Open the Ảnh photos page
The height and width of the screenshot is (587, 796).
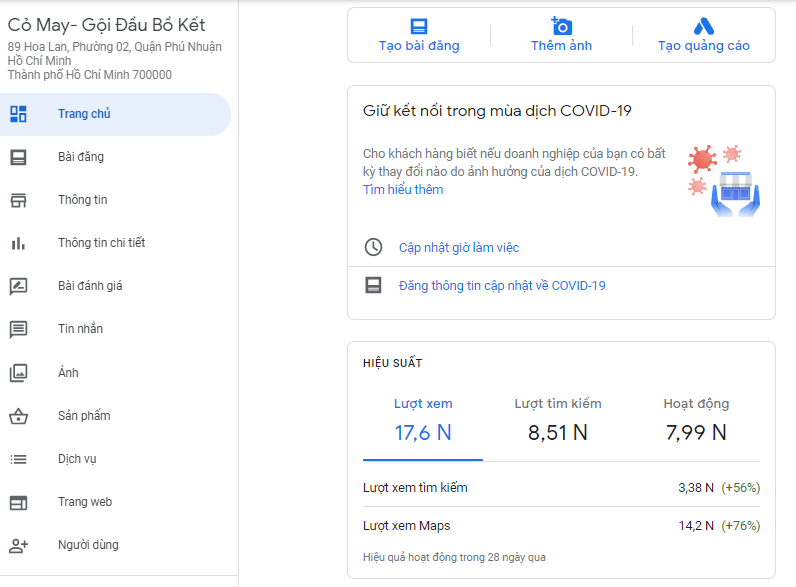coord(115,373)
